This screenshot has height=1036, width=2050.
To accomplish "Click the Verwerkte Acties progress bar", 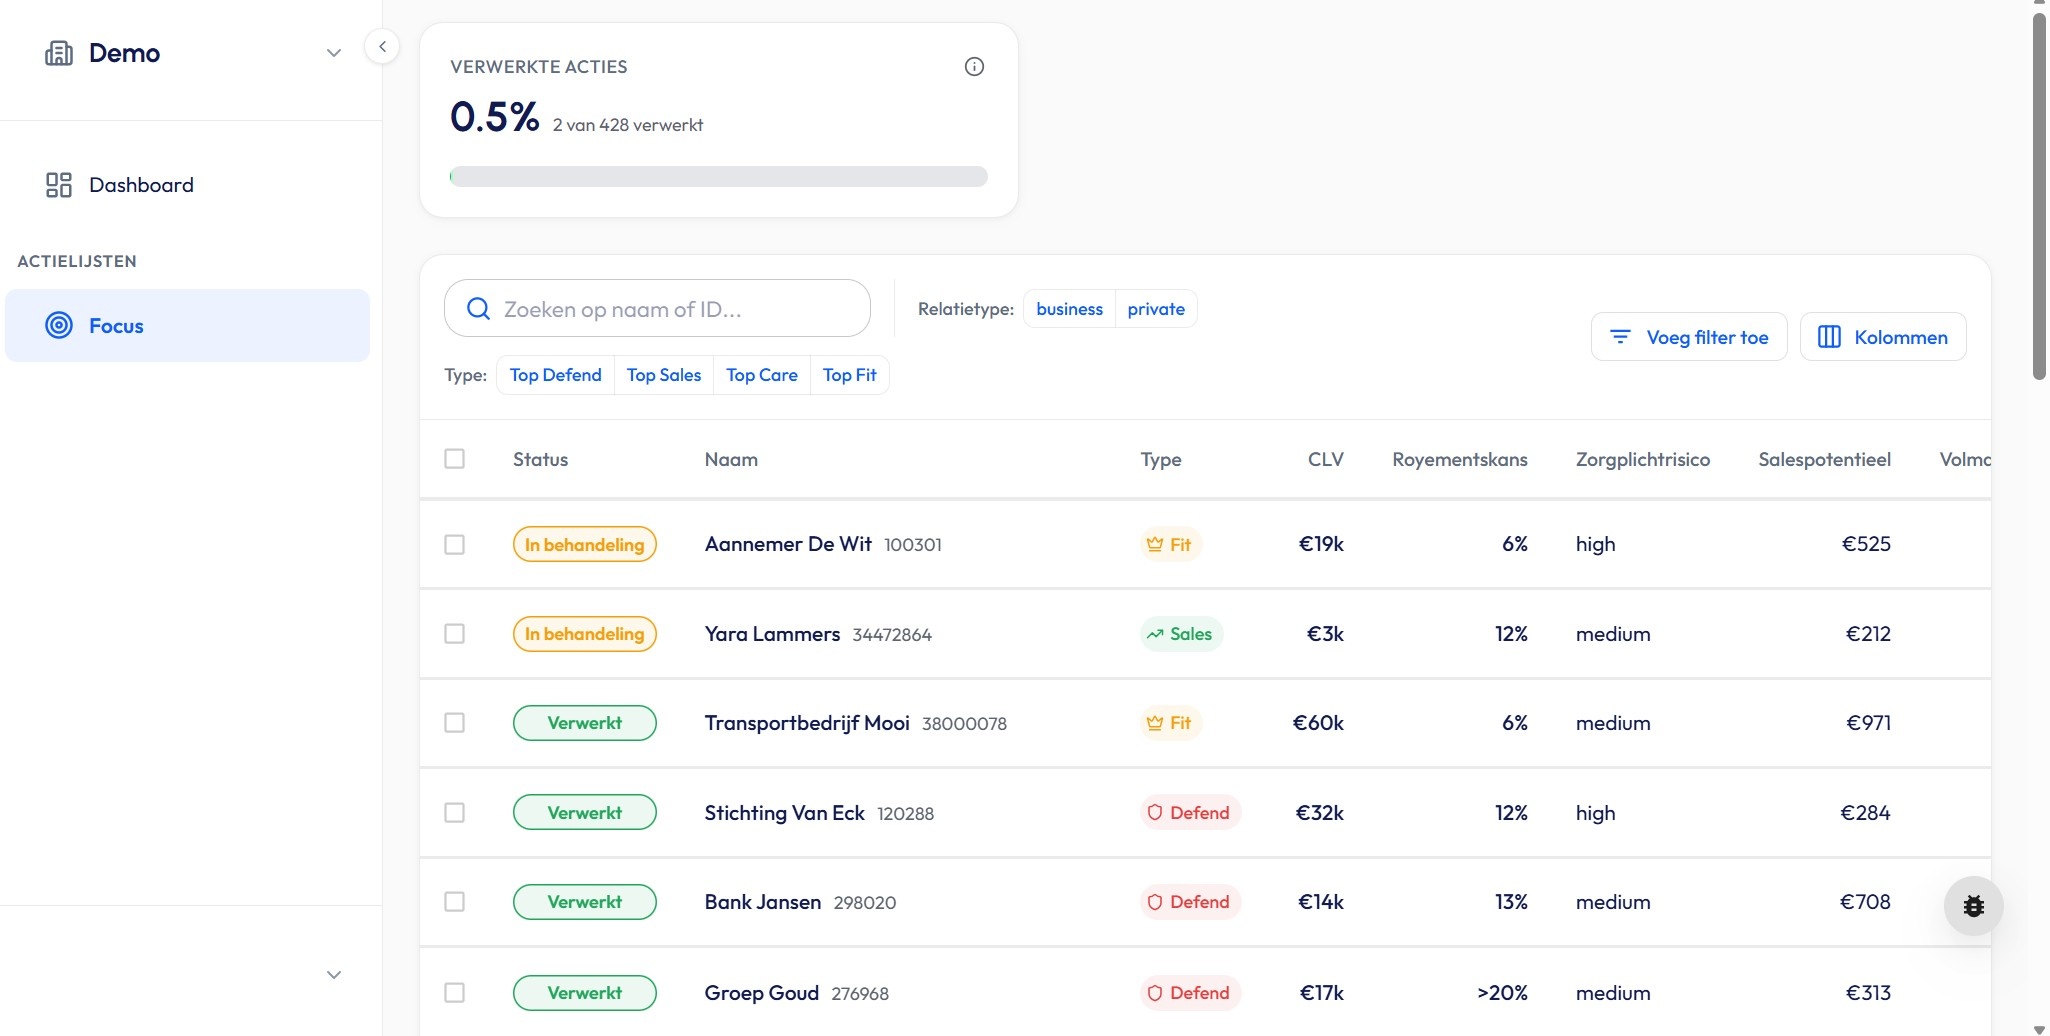I will (718, 177).
